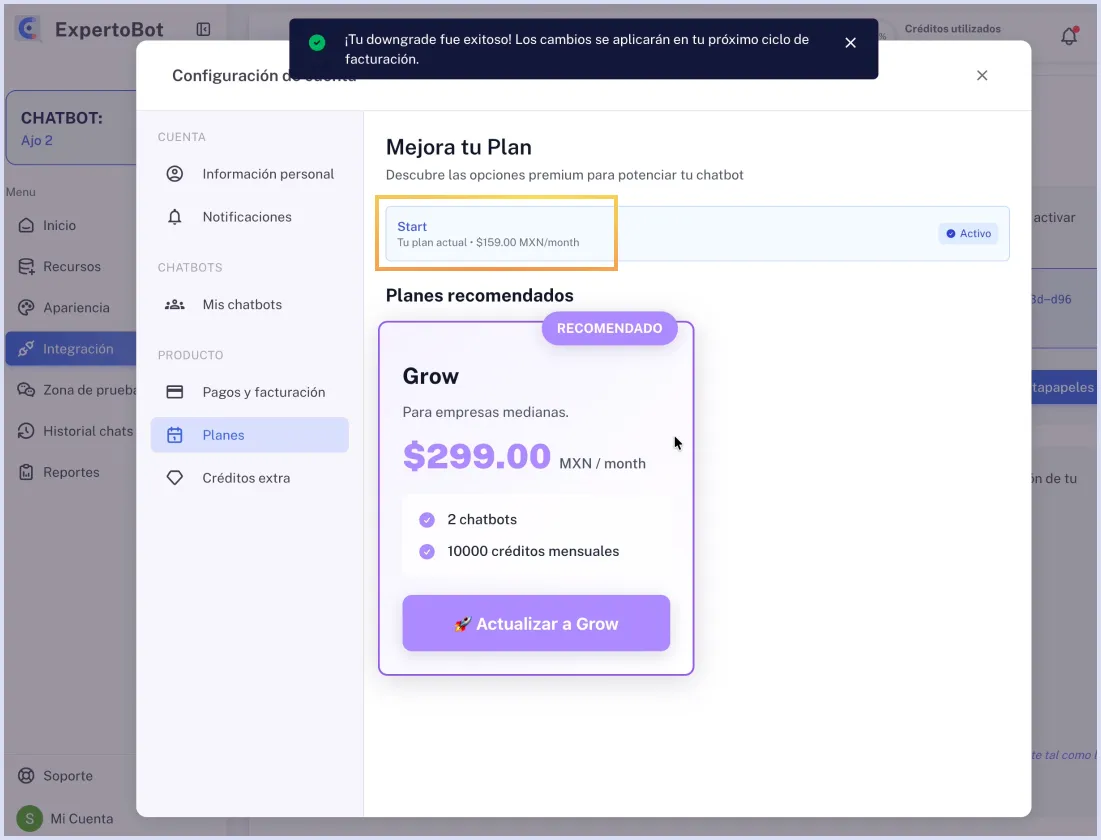Select the Start current plan name
This screenshot has width=1101, height=840.
pyautogui.click(x=412, y=226)
